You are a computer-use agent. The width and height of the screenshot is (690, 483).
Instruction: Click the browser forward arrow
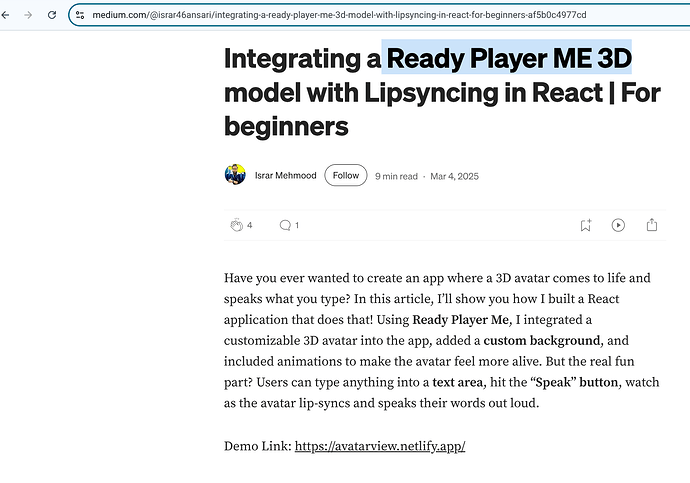[x=28, y=15]
